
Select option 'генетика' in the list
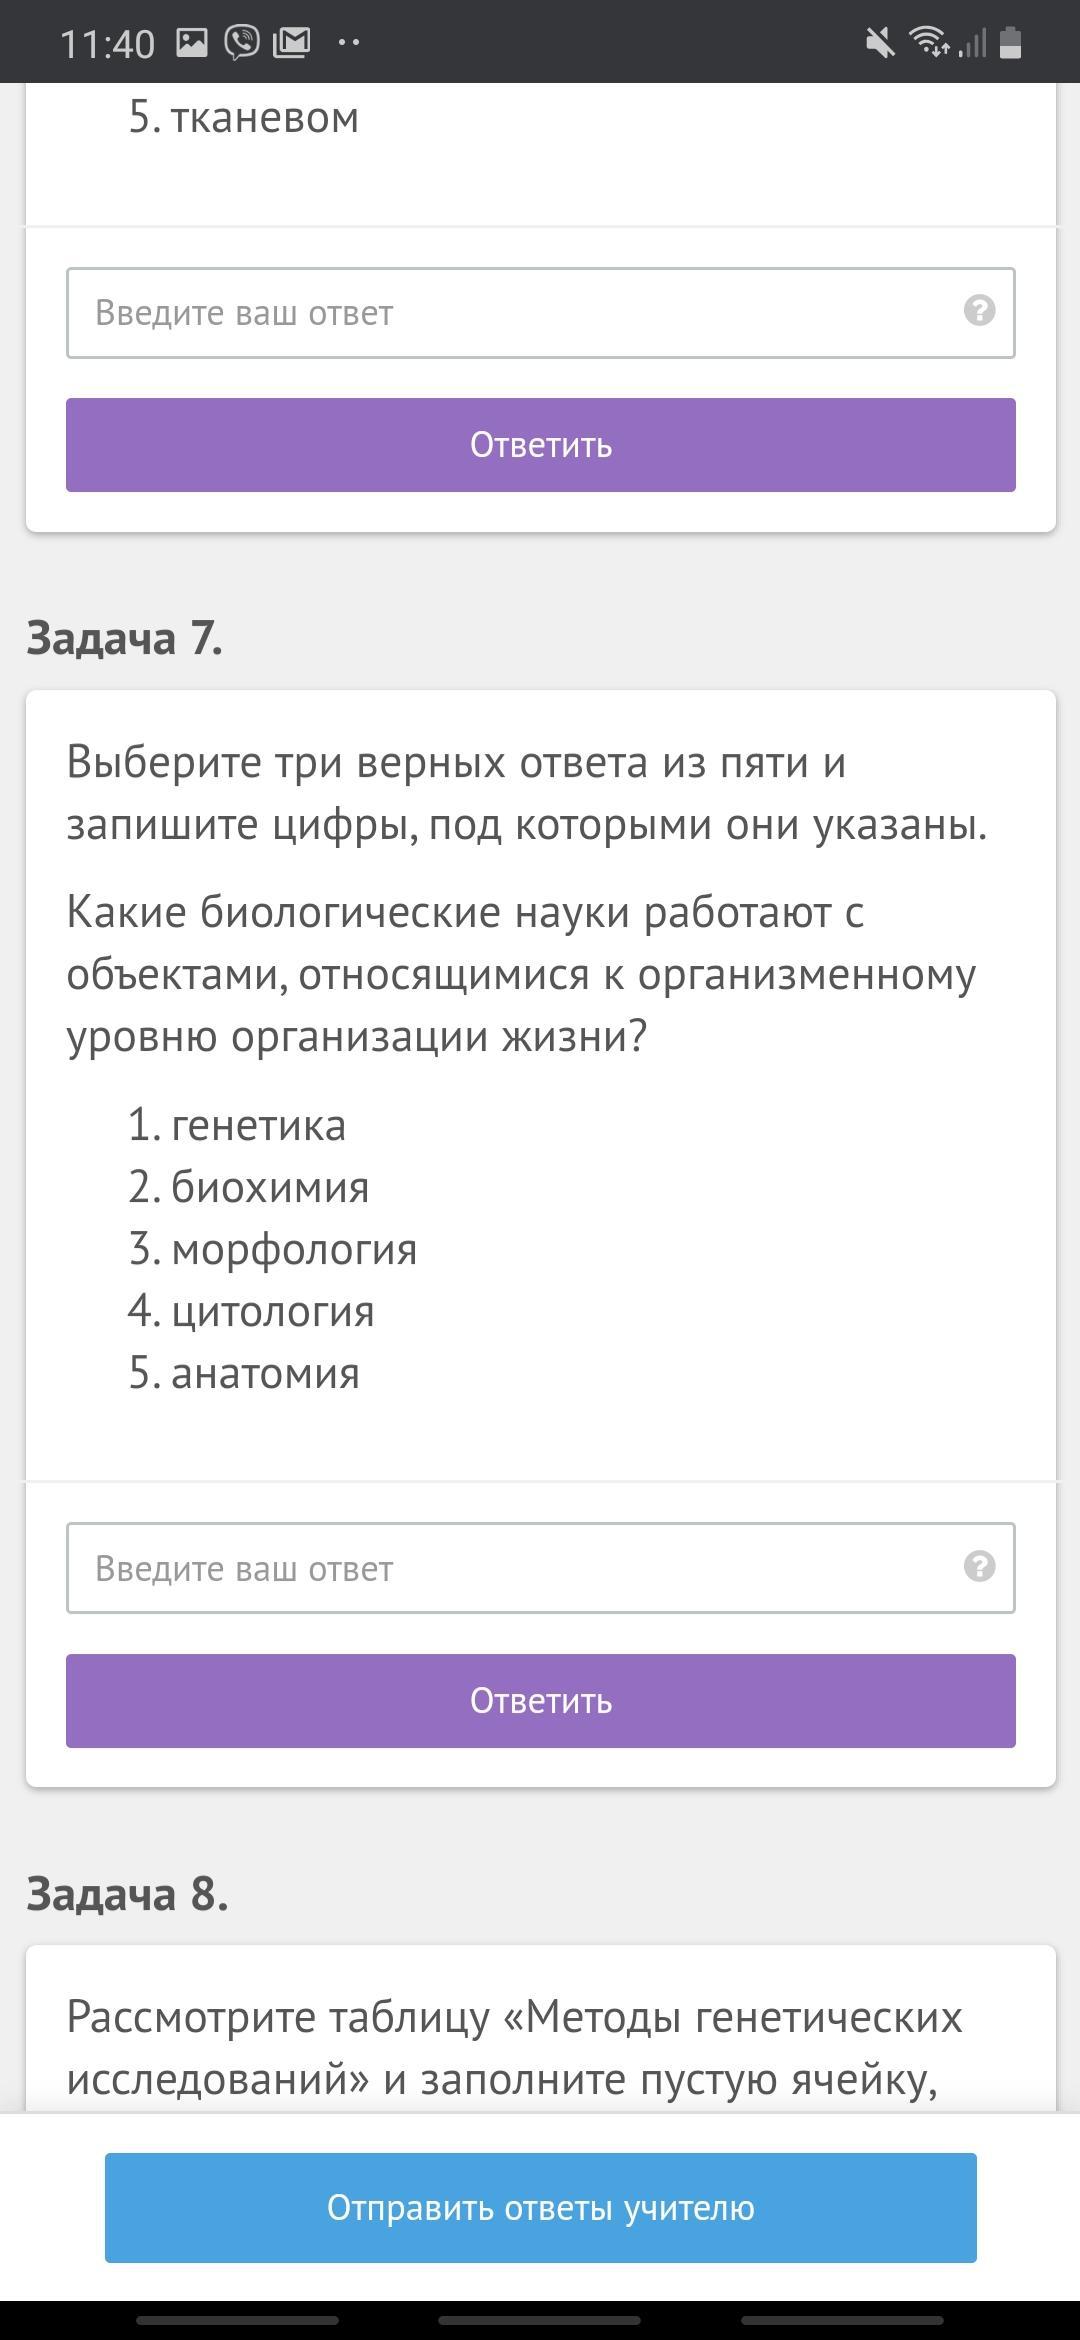coord(258,1126)
